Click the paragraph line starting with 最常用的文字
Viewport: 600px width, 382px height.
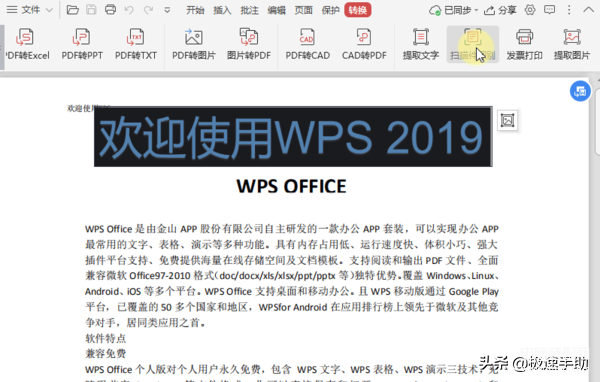[x=292, y=245]
